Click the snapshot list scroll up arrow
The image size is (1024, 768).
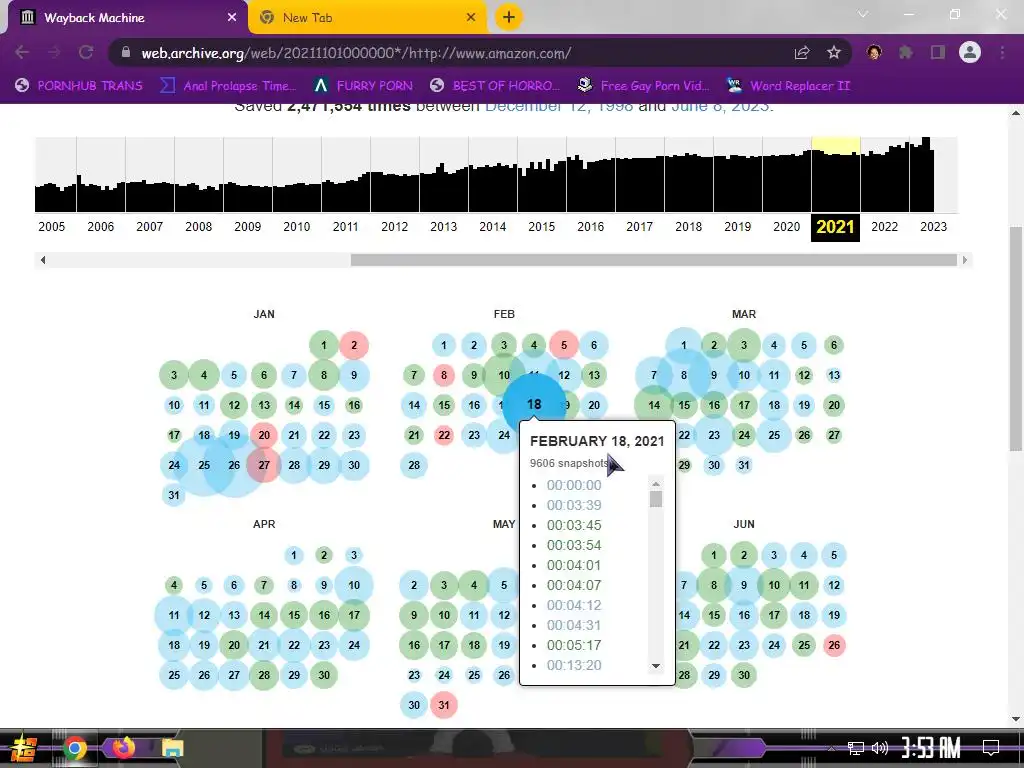(x=656, y=484)
